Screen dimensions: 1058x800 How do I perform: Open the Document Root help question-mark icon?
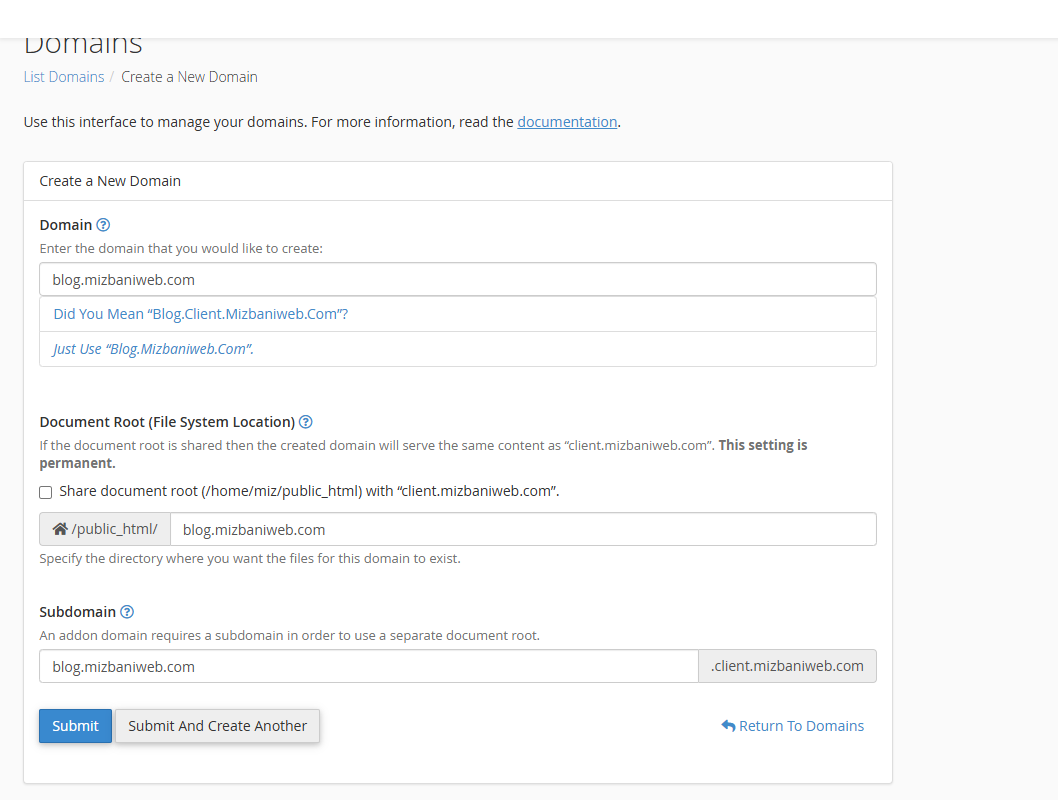(x=306, y=422)
